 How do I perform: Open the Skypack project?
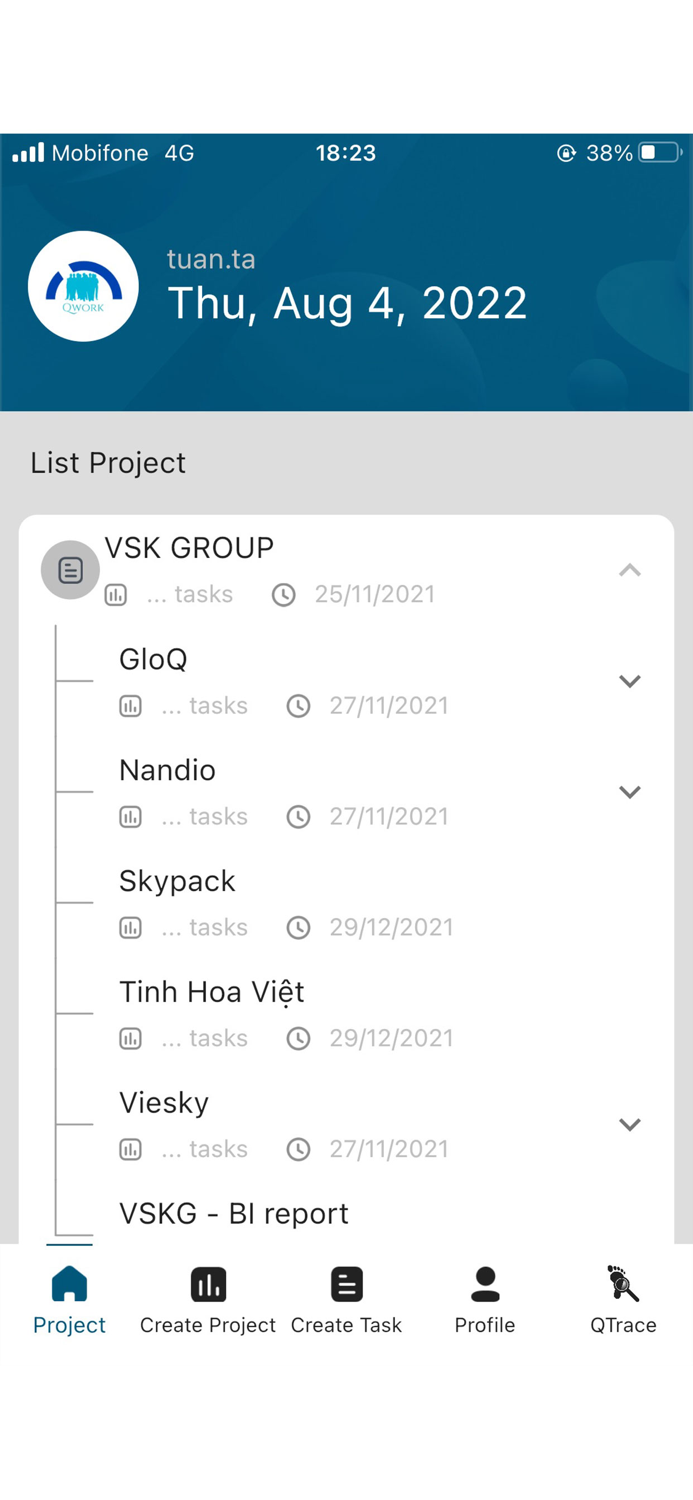(x=177, y=881)
